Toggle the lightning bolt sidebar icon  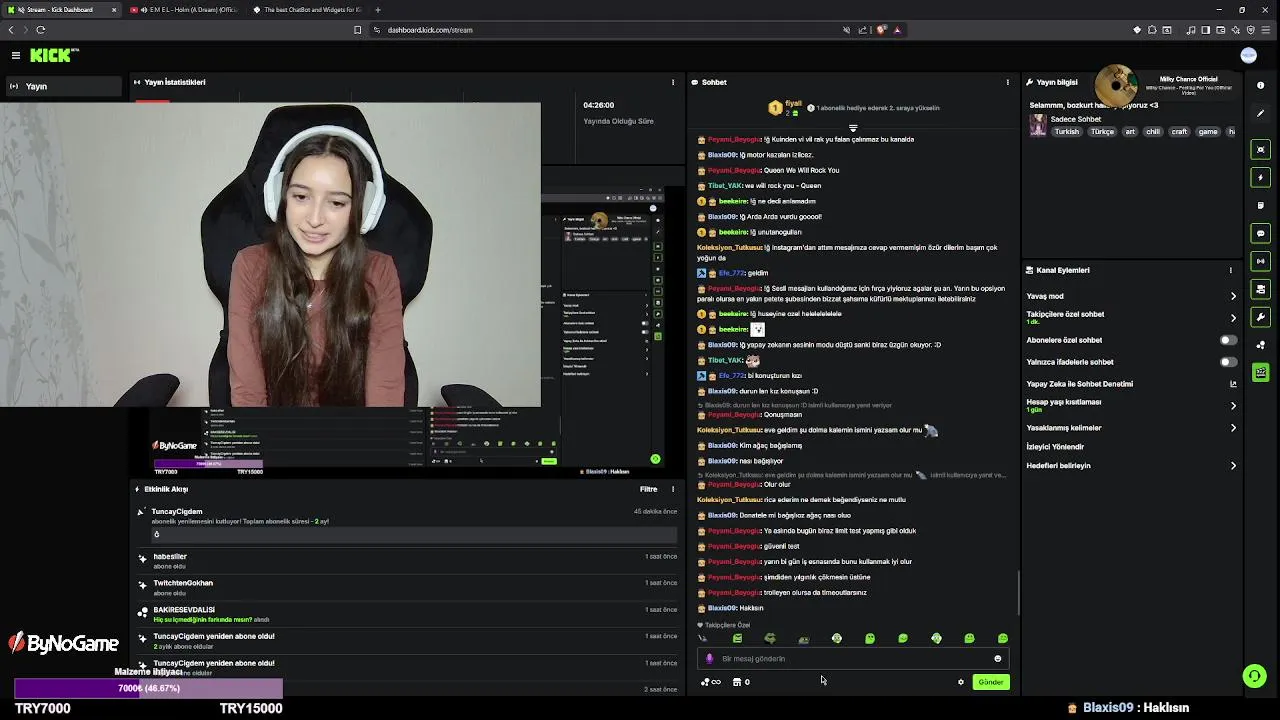[1260, 177]
